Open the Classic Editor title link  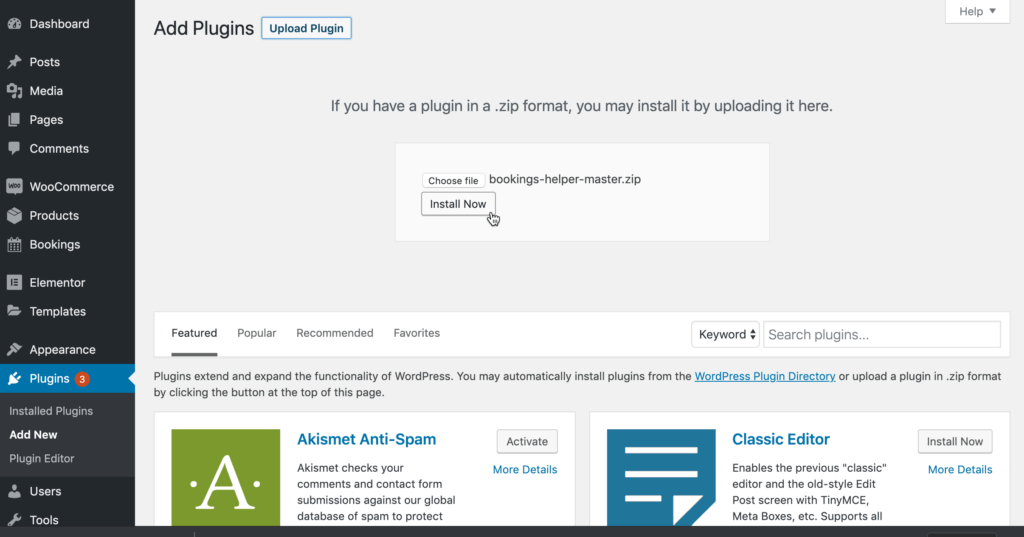pyautogui.click(x=781, y=440)
